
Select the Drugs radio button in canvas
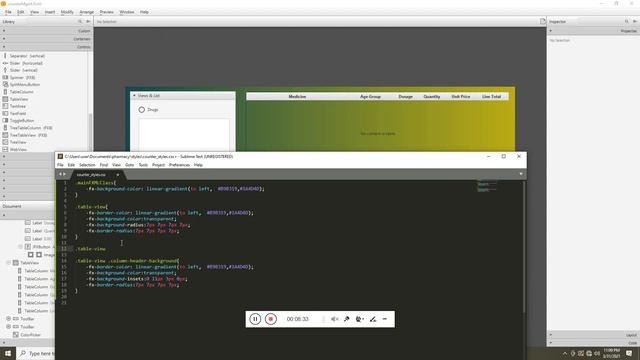(142, 110)
